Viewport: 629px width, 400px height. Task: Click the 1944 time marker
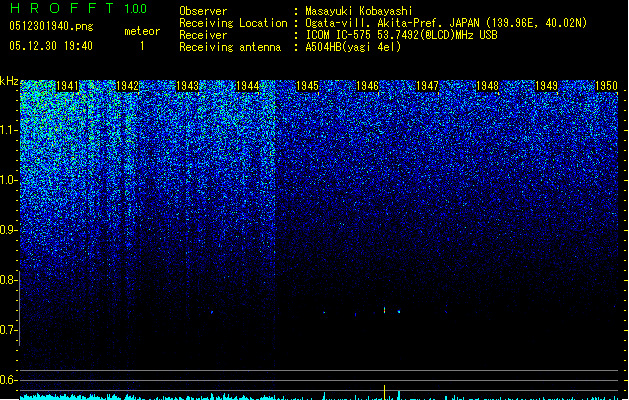point(248,86)
